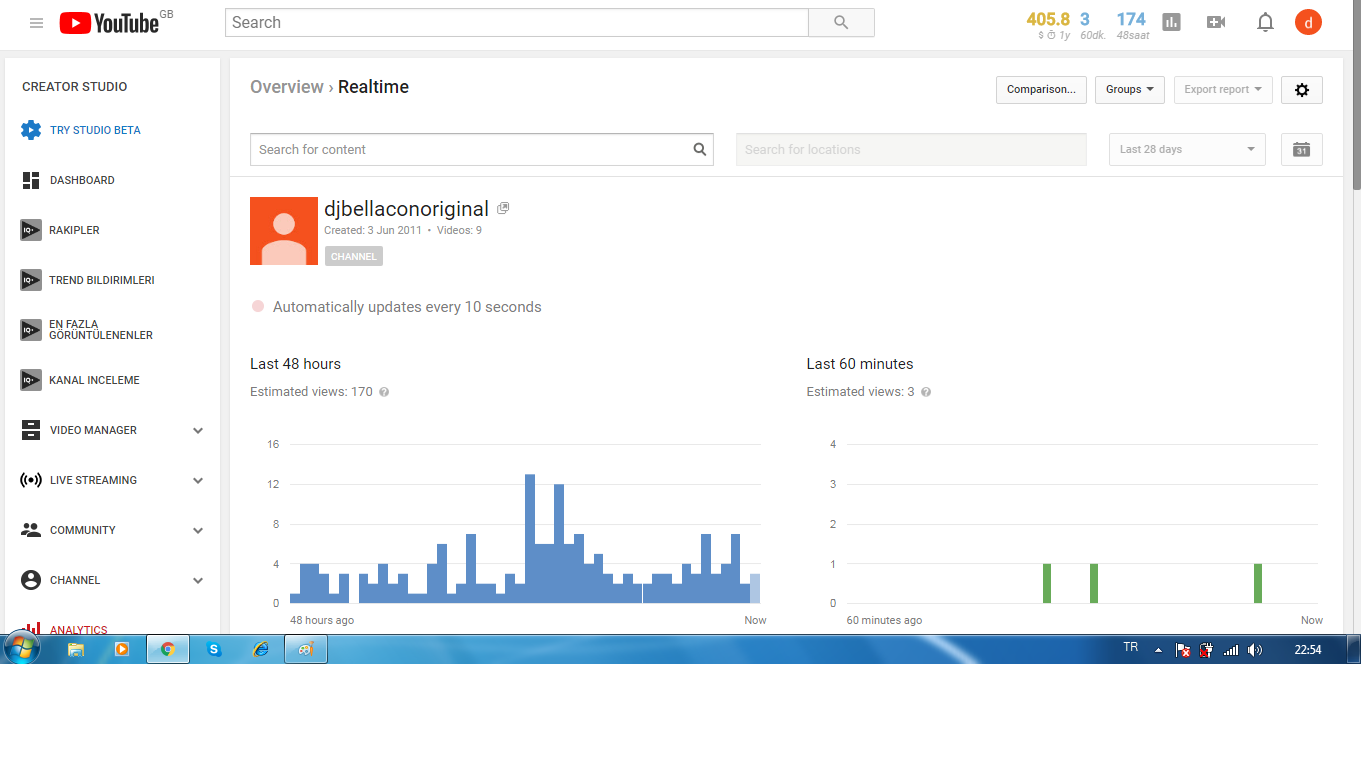Click the Dashboard sidebar icon
The image size is (1366, 768).
point(31,180)
